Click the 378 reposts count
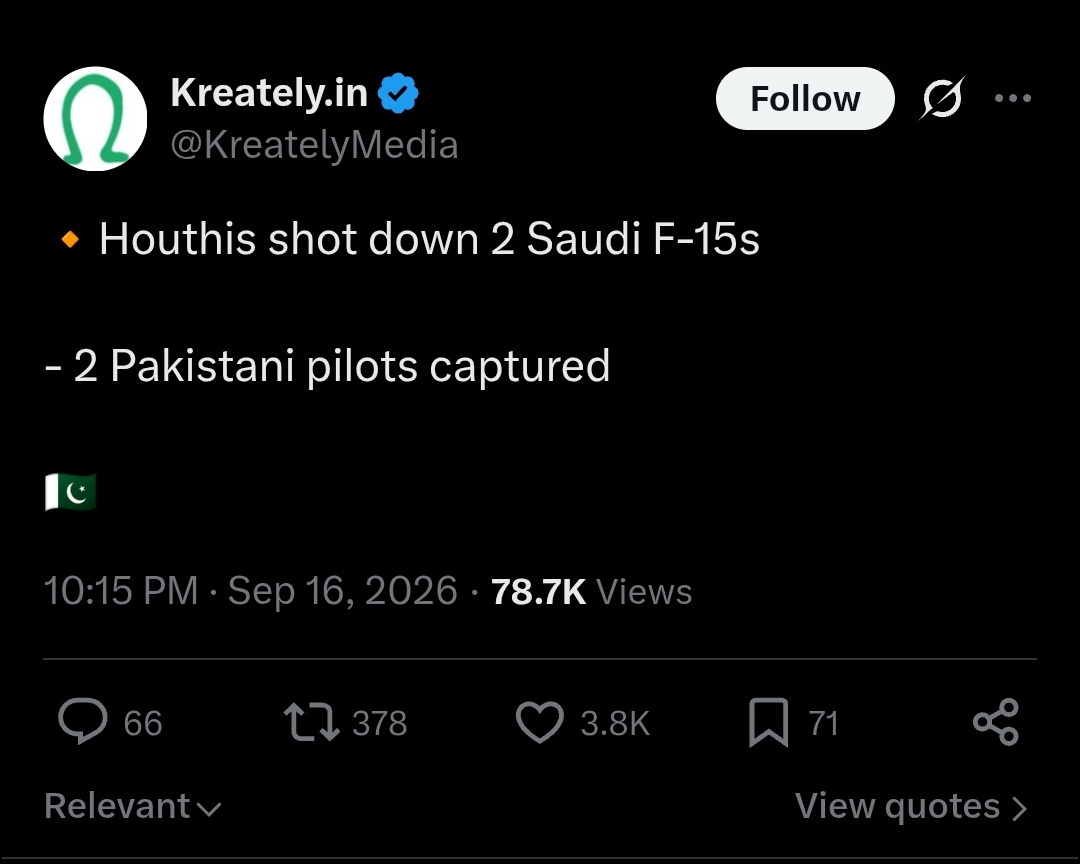The width and height of the screenshot is (1080, 864). [x=380, y=723]
